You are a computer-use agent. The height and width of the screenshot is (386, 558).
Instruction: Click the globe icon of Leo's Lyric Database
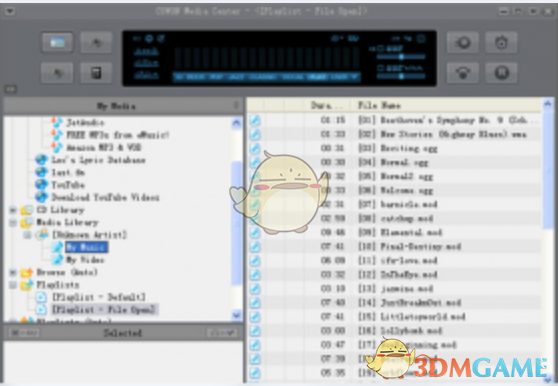coord(41,160)
